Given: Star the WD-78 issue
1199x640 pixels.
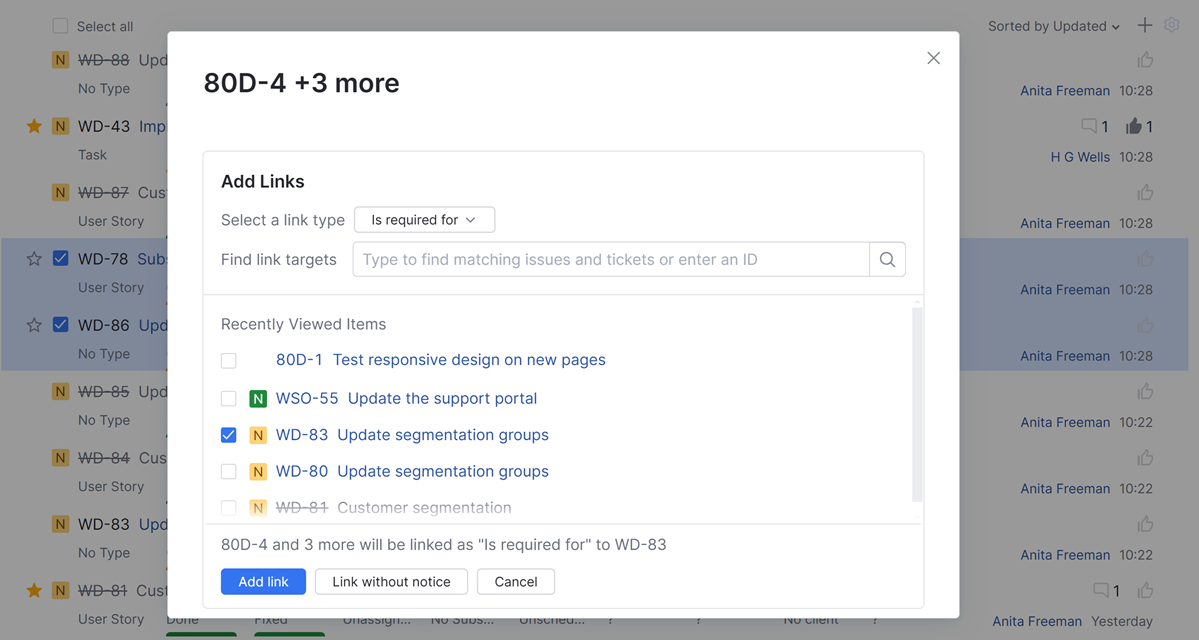Looking at the screenshot, I should (x=34, y=259).
